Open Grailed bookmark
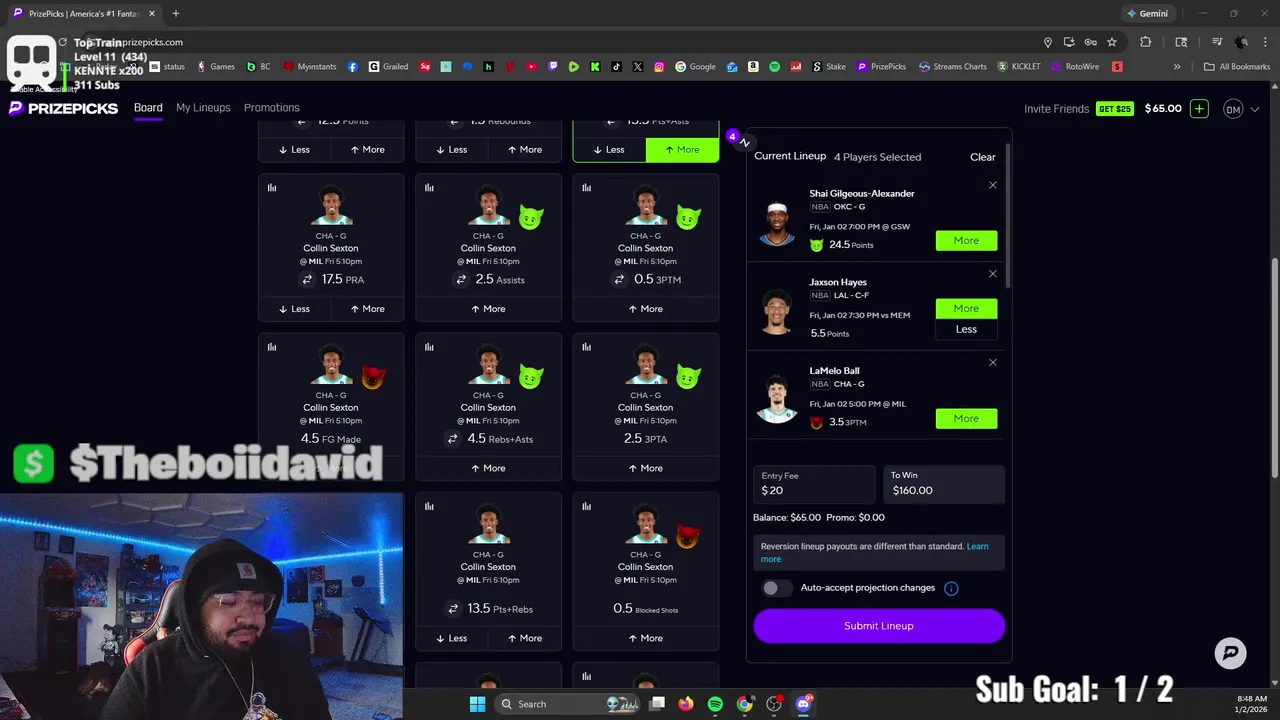This screenshot has width=1280, height=720. pos(388,67)
